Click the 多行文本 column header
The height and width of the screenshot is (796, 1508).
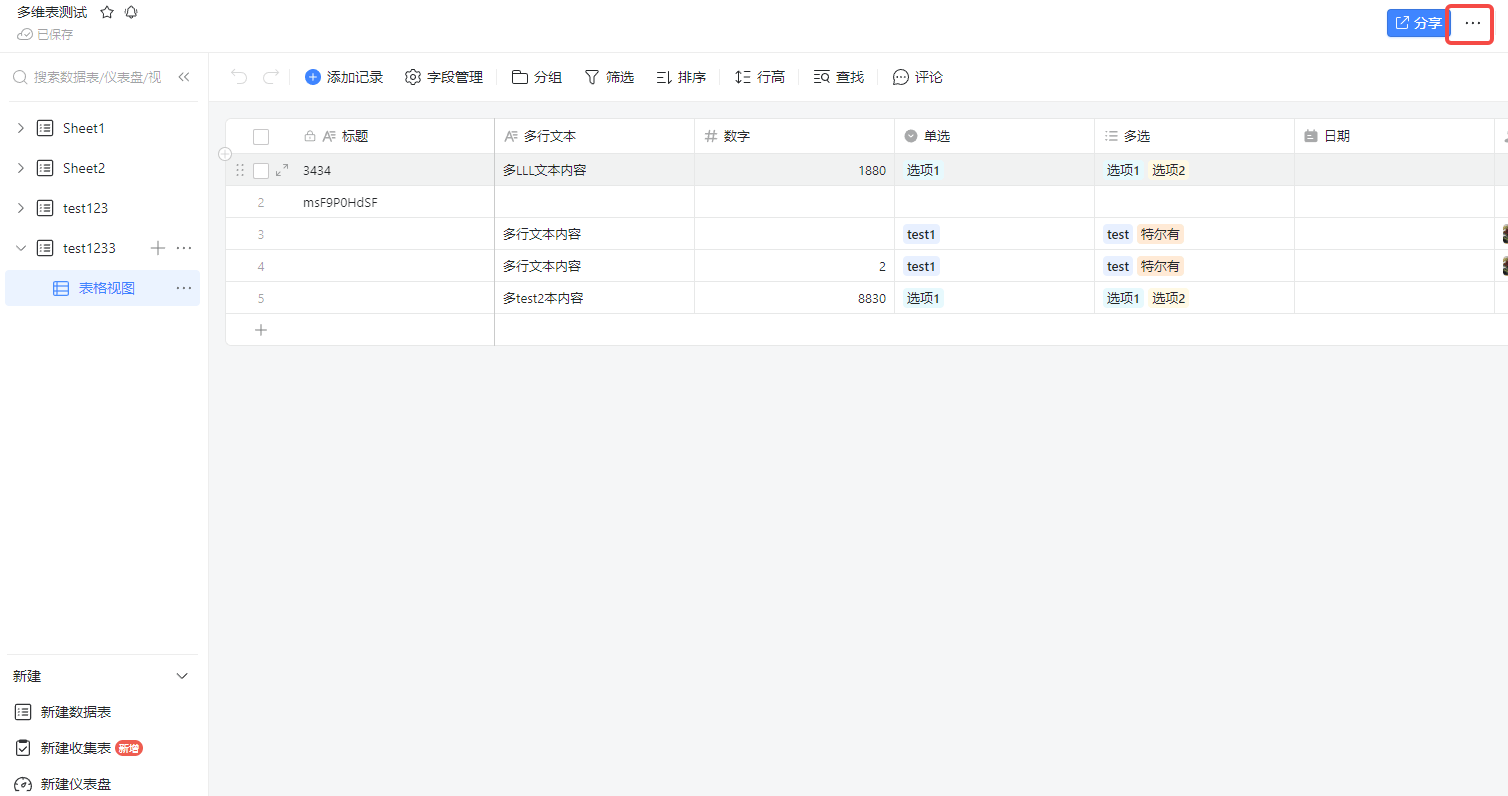[x=595, y=136]
